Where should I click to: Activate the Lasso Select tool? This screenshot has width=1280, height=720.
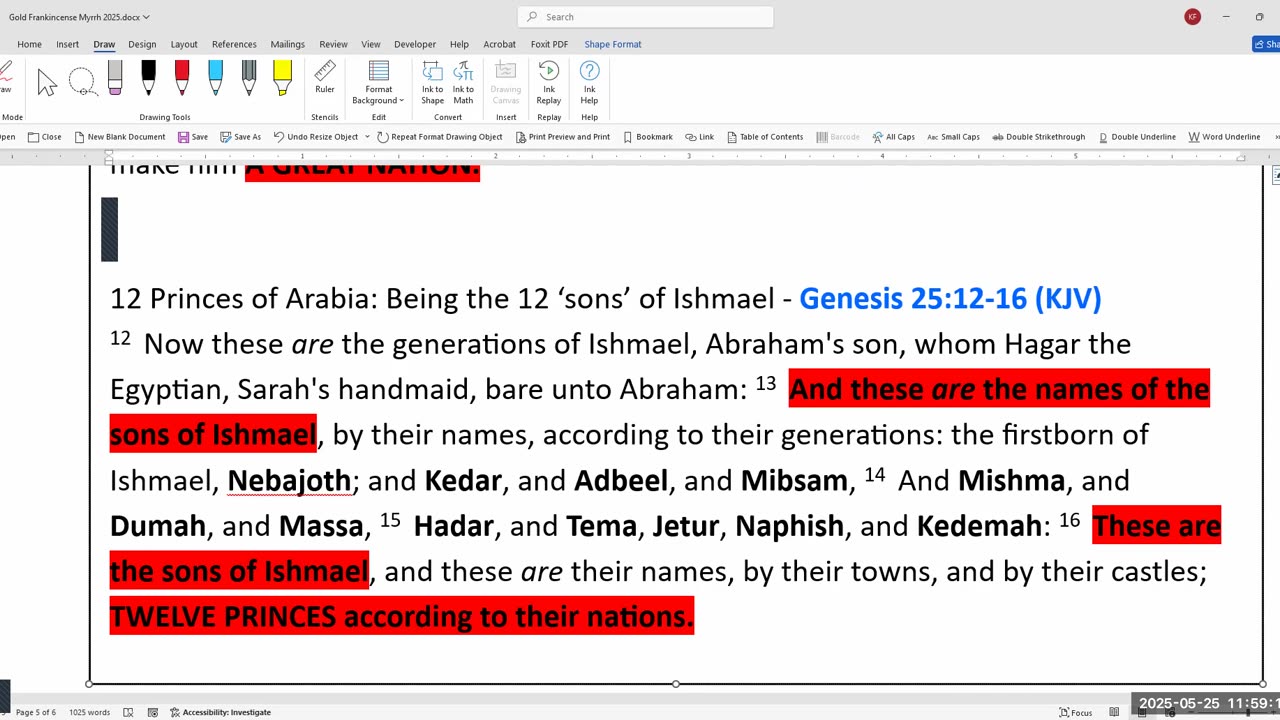coord(82,81)
